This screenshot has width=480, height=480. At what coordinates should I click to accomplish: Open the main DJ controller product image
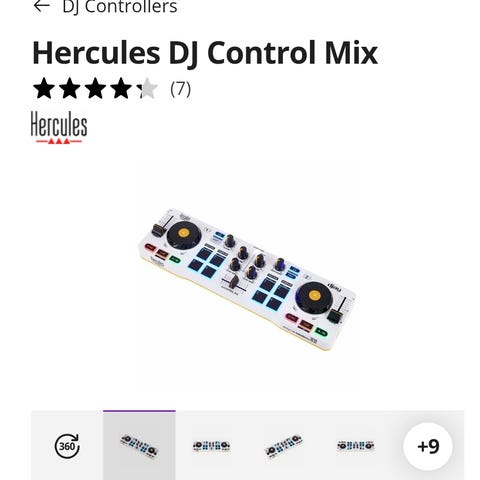(x=247, y=280)
